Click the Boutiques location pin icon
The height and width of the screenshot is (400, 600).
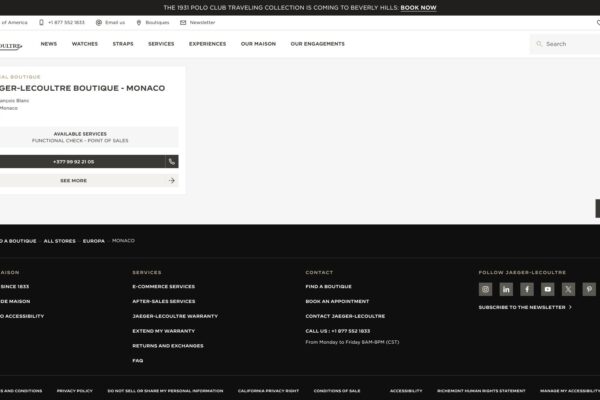pos(139,23)
